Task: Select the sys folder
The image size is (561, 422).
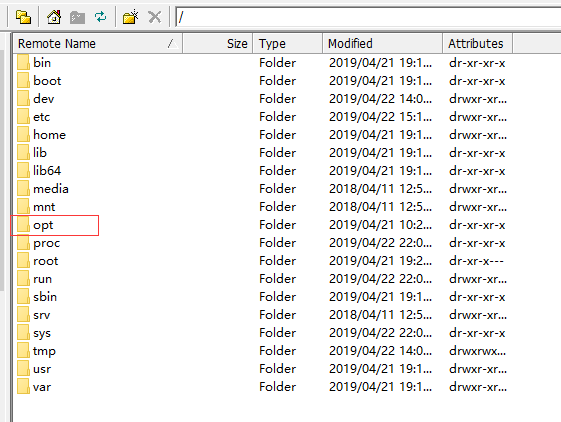Action: pos(42,333)
